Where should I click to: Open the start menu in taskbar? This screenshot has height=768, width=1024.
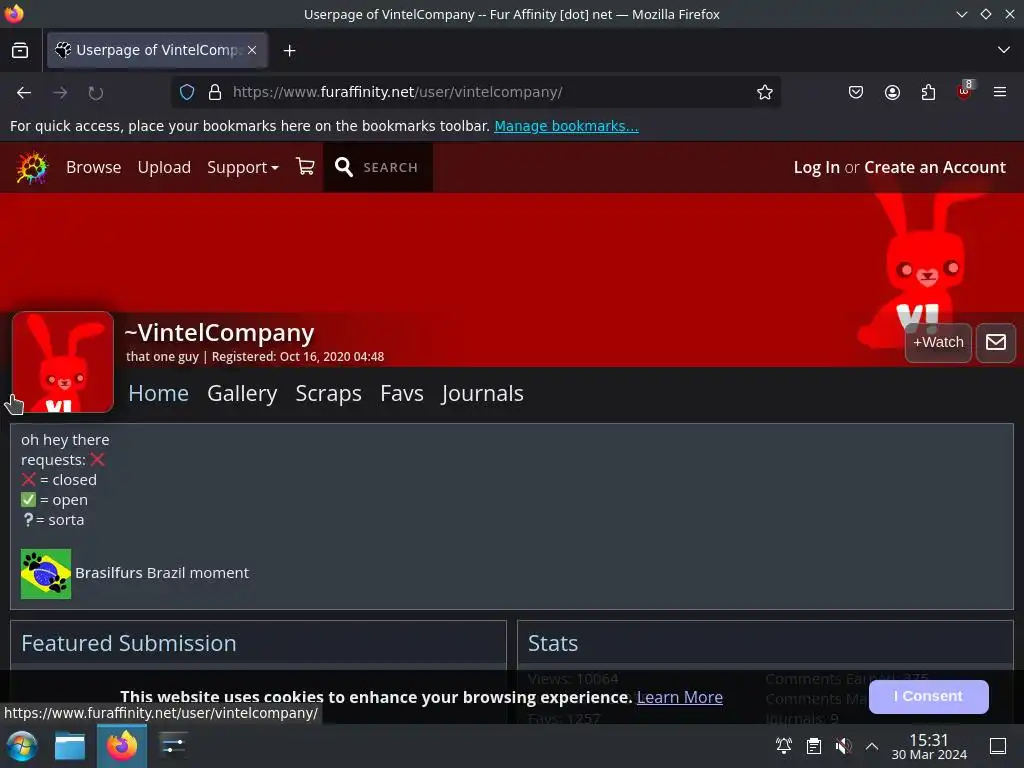coord(22,746)
